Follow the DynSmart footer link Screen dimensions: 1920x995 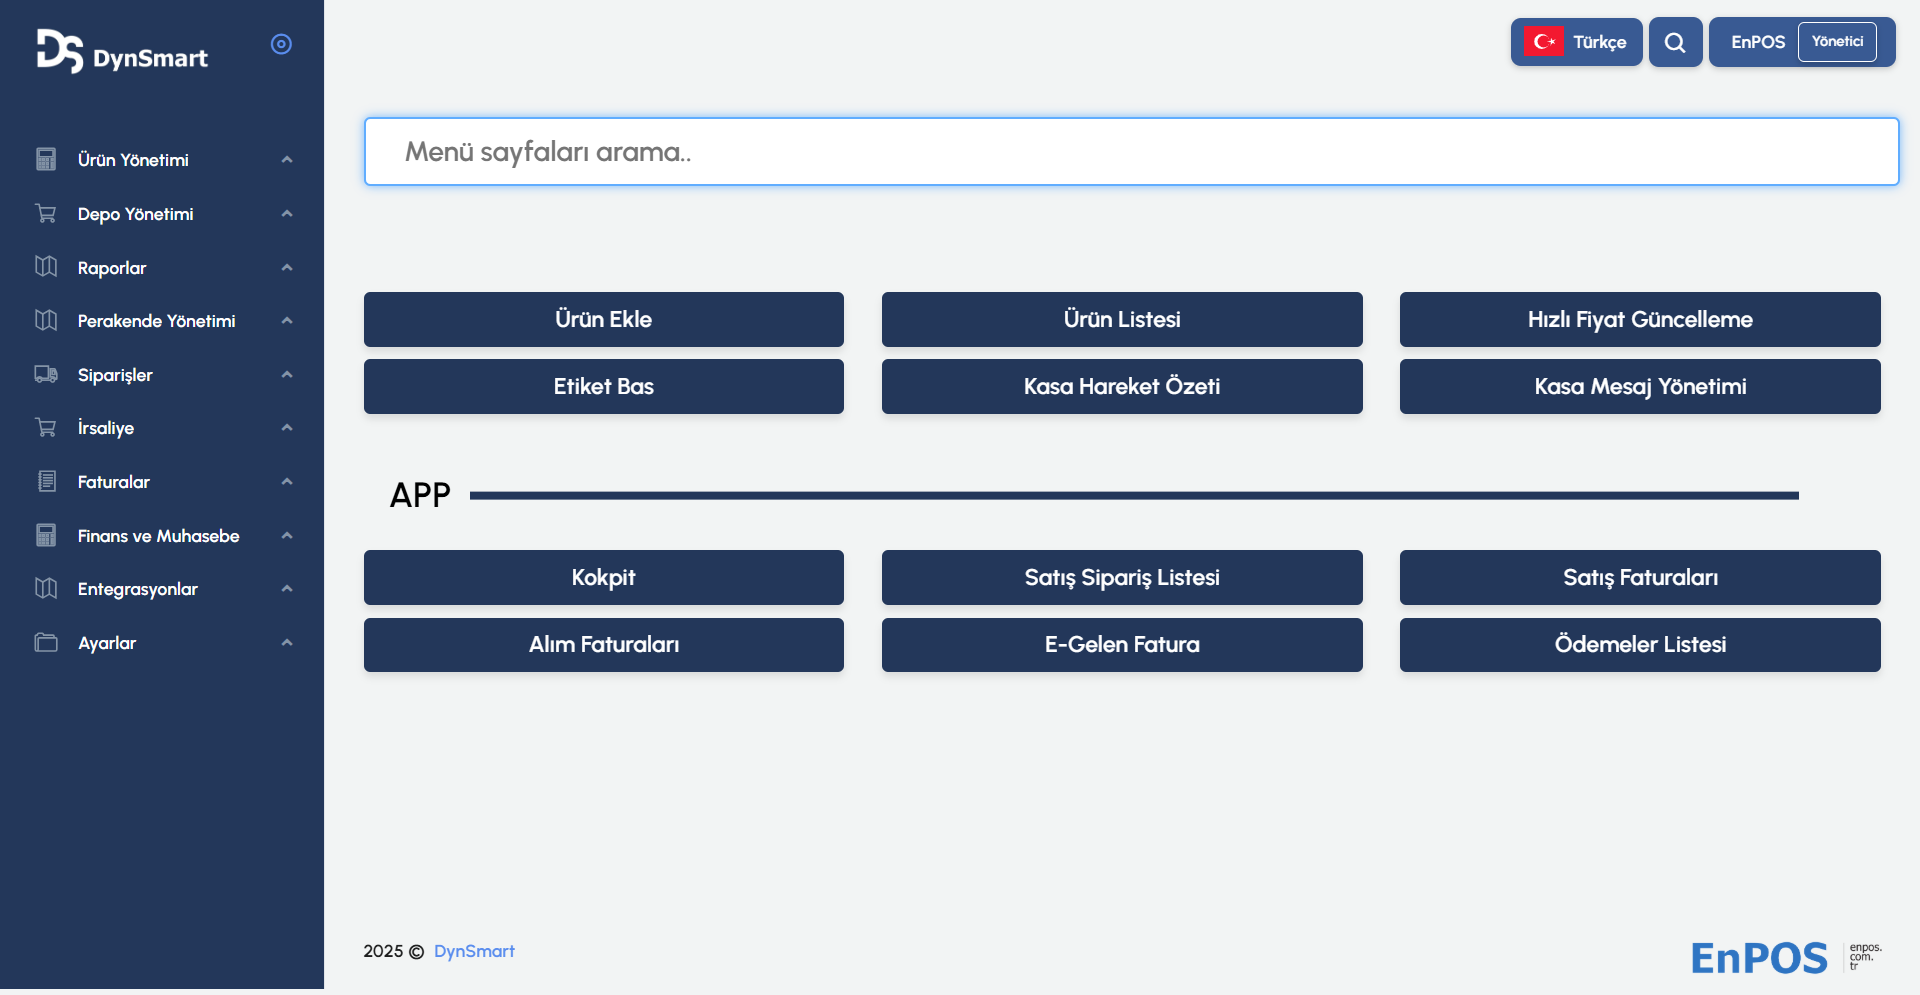[x=474, y=951]
